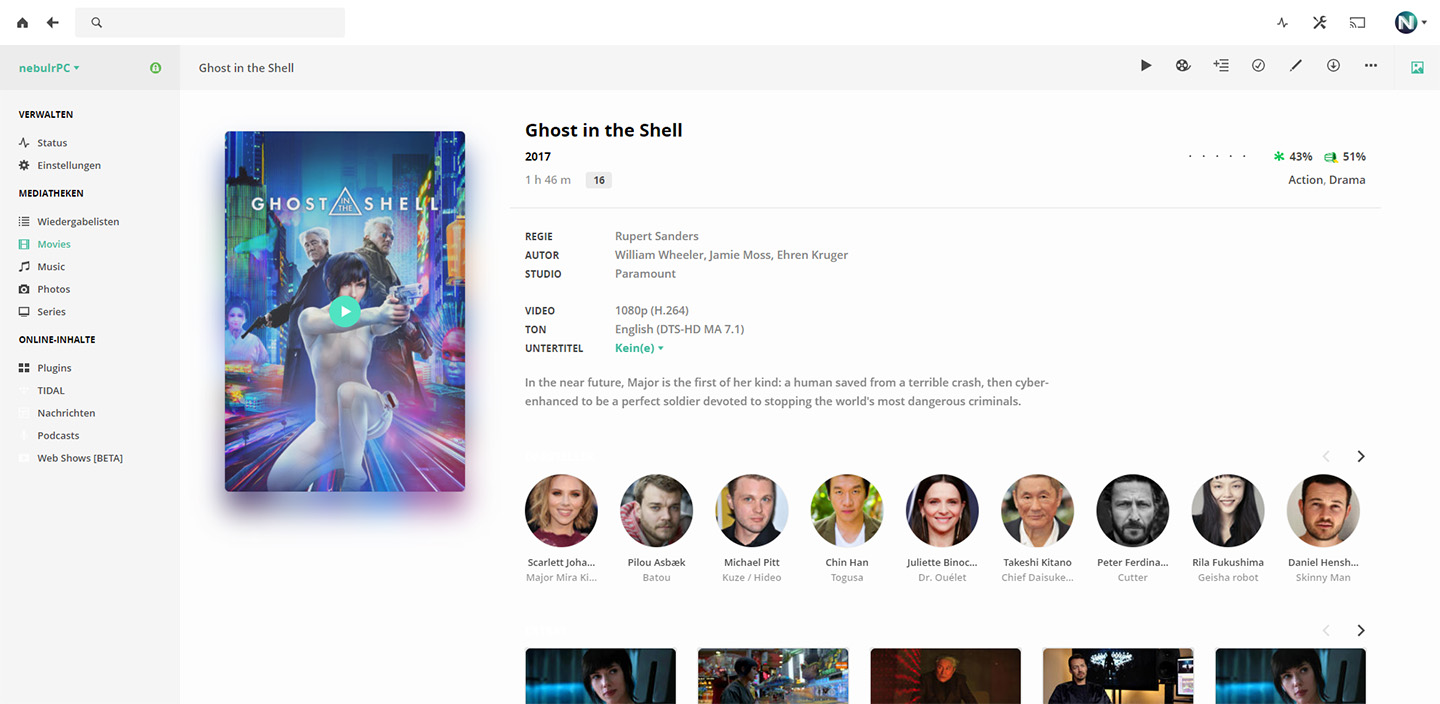Play the movie from the toolbar

point(1146,65)
